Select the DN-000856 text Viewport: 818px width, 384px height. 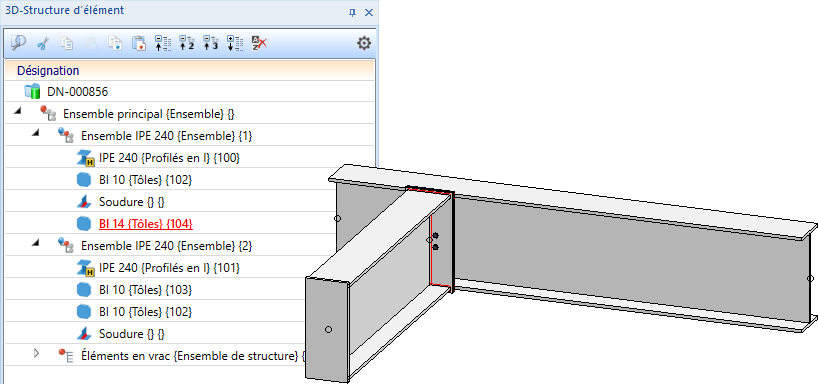coord(78,92)
